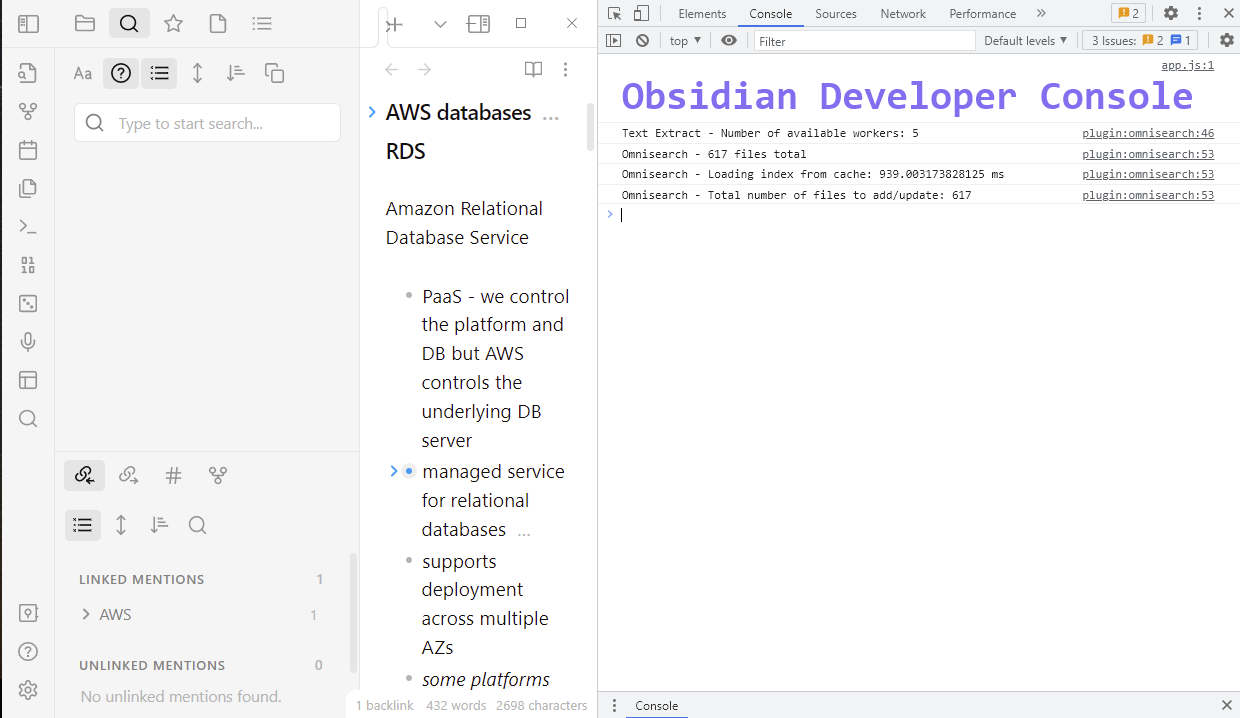The height and width of the screenshot is (718, 1240).
Task: Open a random note with dice icon
Action: 28,303
